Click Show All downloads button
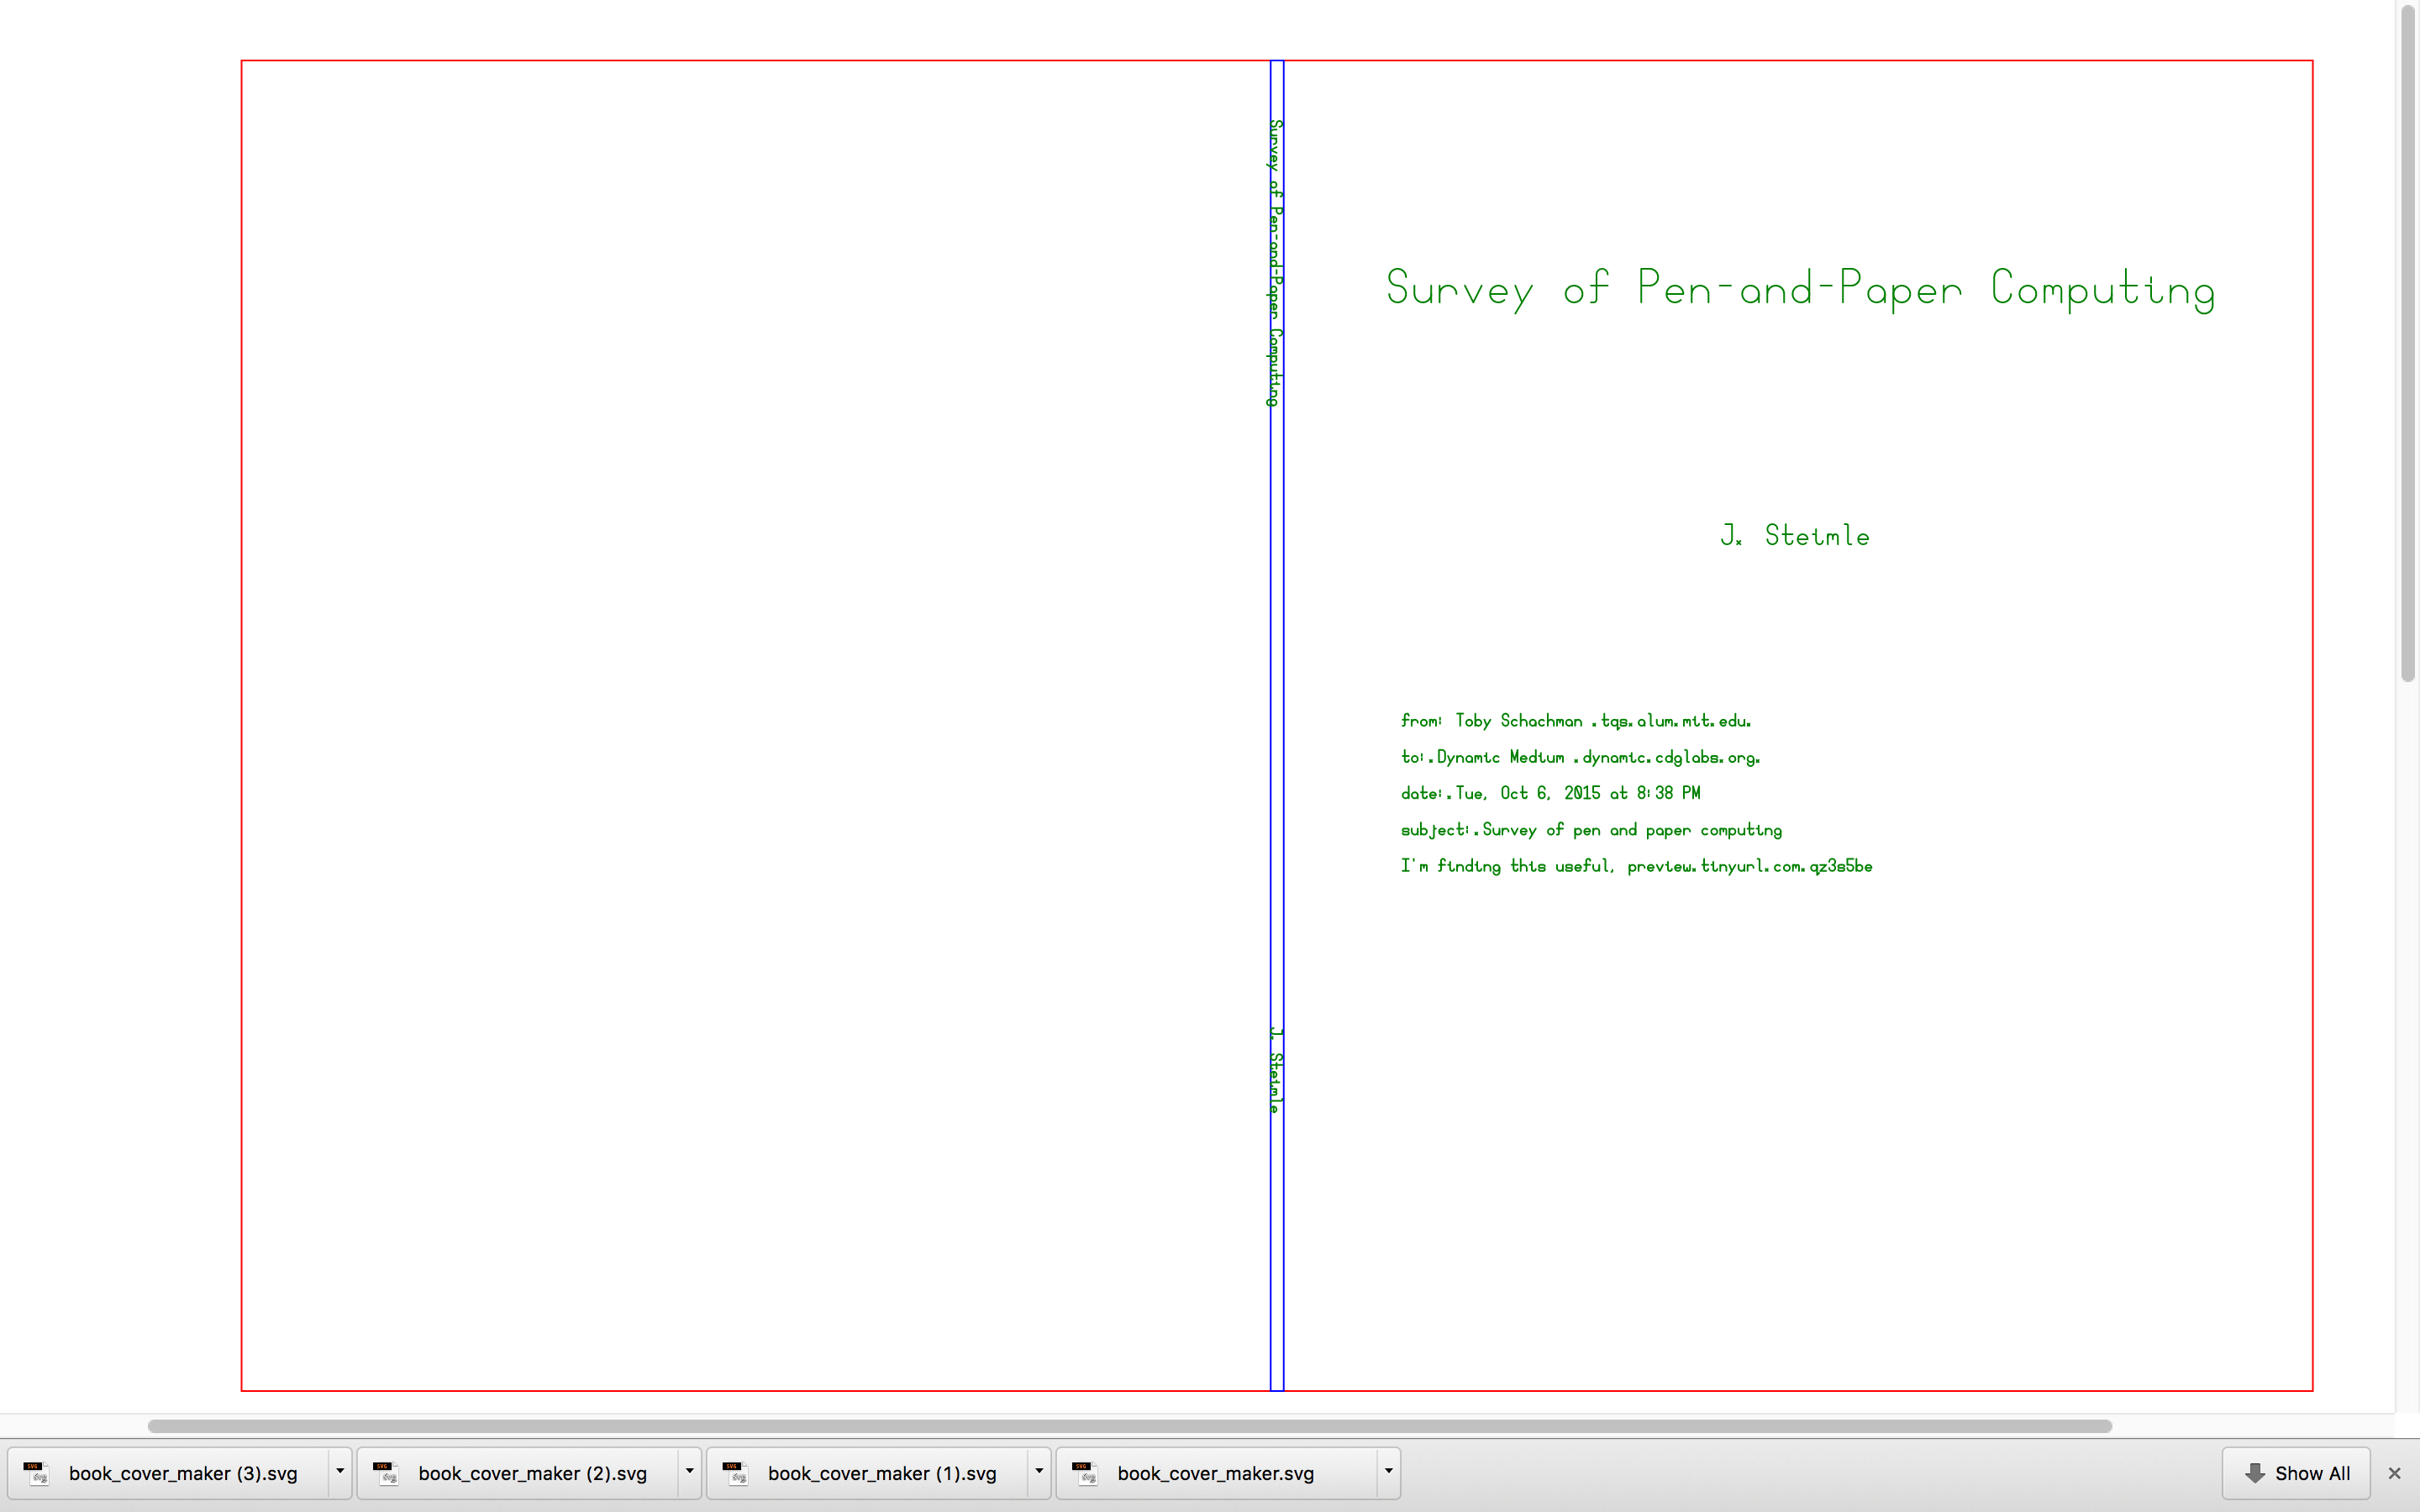The image size is (2420, 1512). [x=2296, y=1473]
